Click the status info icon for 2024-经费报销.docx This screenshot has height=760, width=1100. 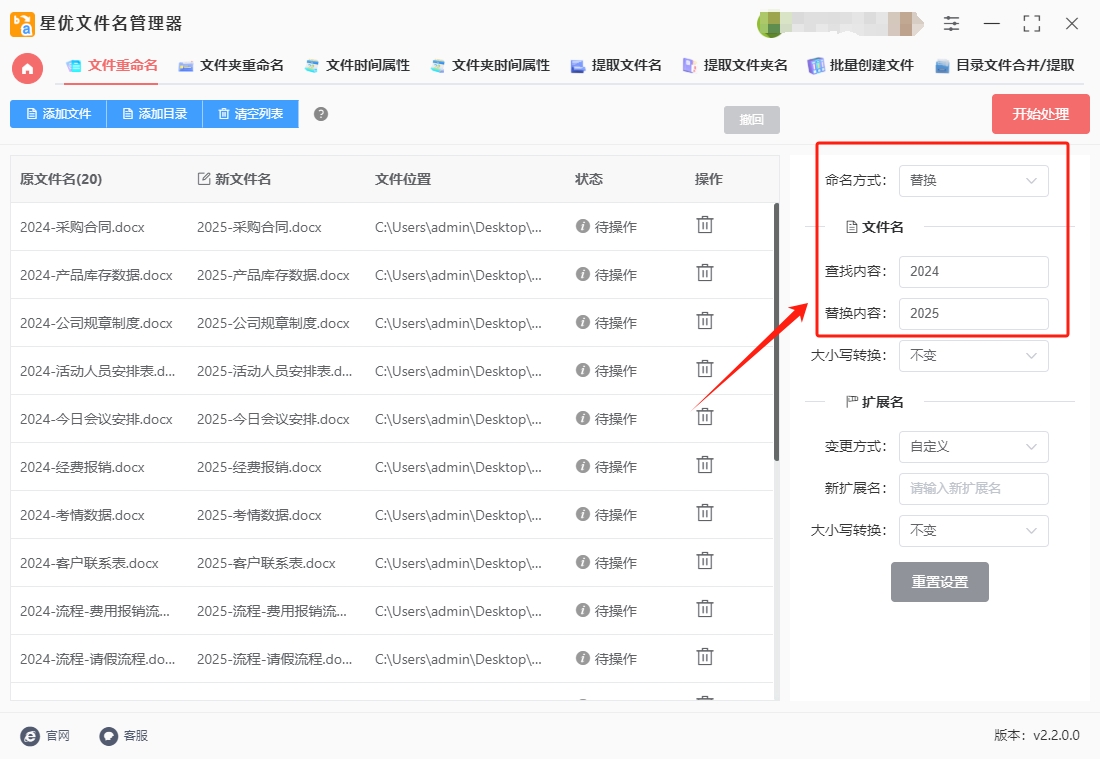[582, 466]
